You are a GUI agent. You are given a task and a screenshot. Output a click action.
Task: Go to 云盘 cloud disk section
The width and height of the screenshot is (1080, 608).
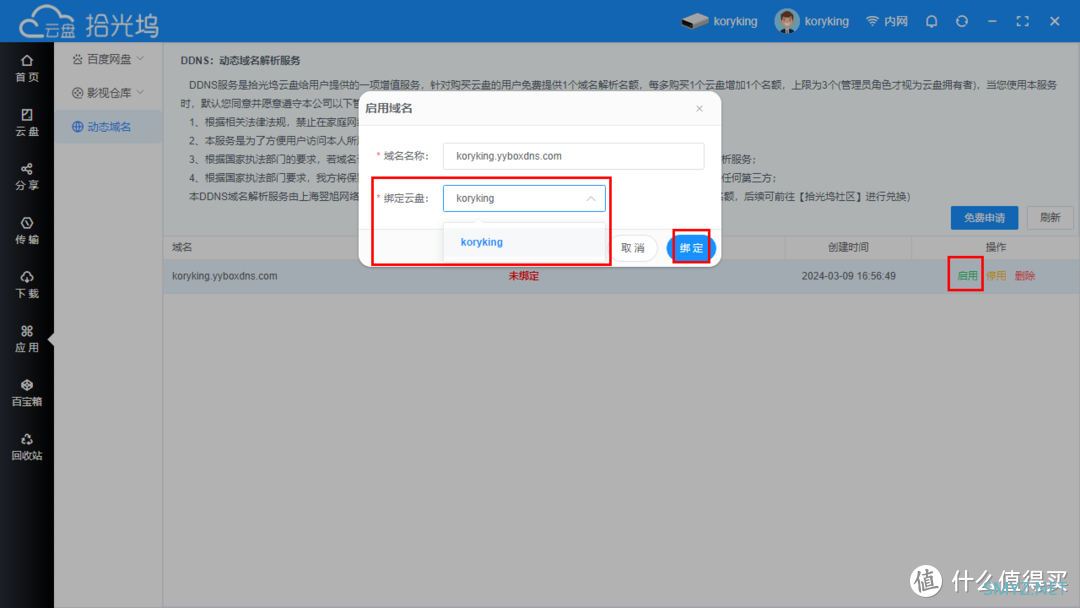coord(26,123)
